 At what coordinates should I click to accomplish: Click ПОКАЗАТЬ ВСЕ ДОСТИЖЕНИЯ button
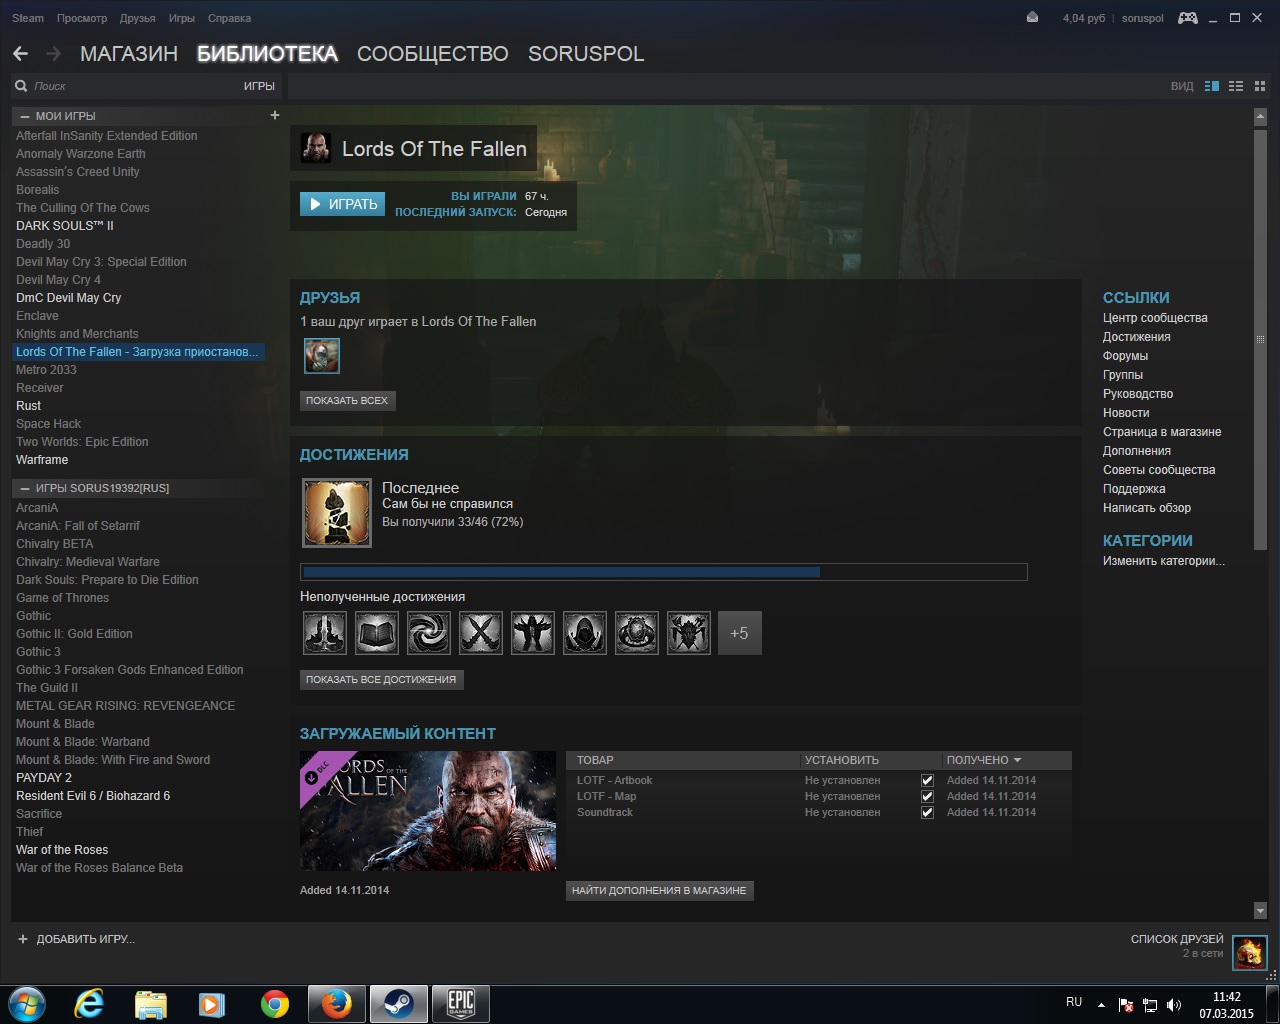(x=381, y=679)
